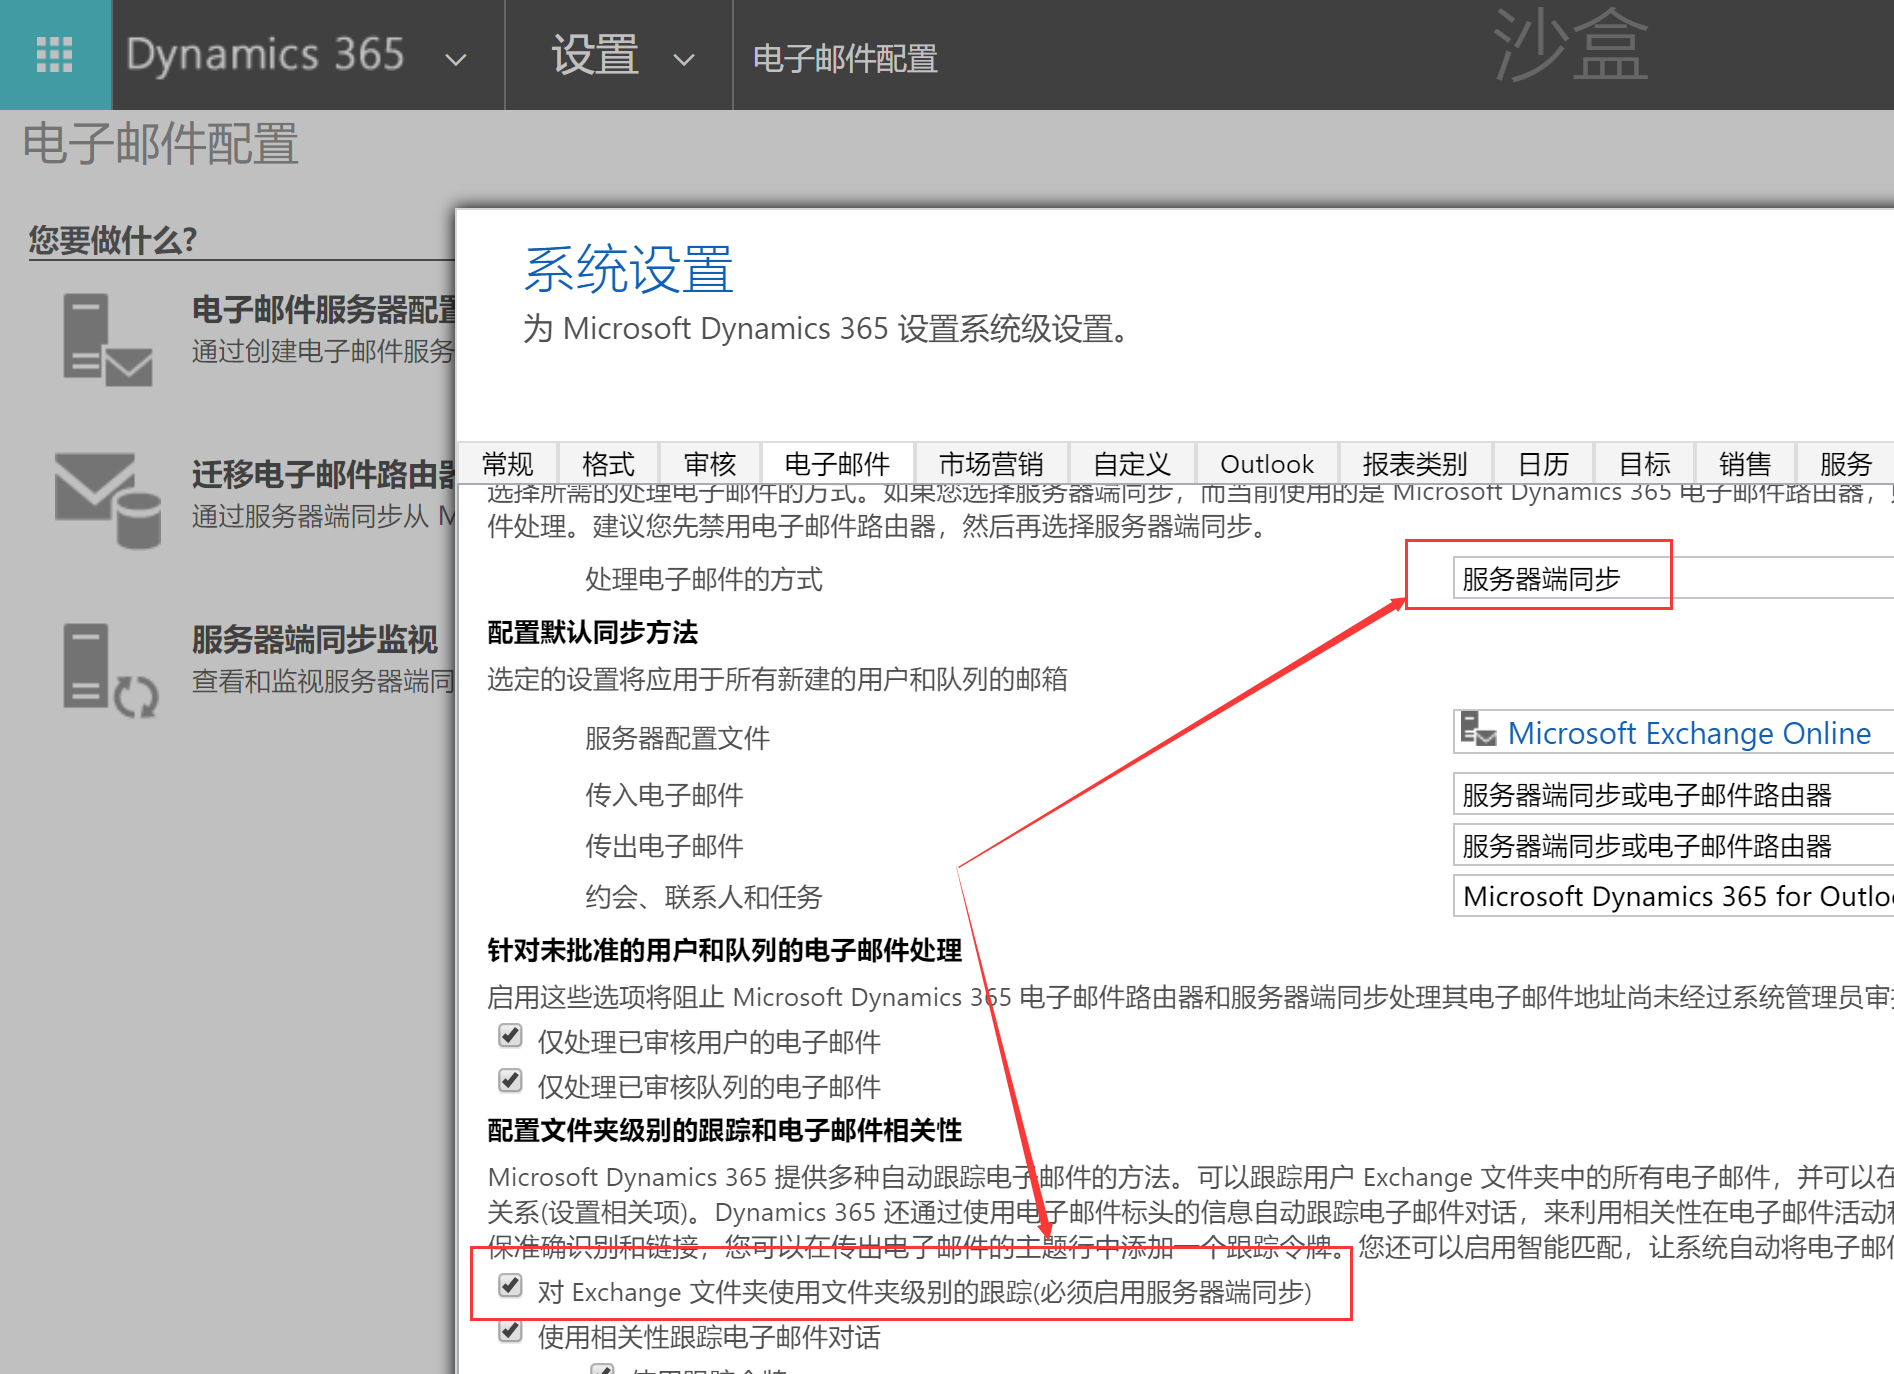Open the 传出电子邮件 dropdown
Image resolution: width=1894 pixels, height=1374 pixels.
pyautogui.click(x=1673, y=846)
